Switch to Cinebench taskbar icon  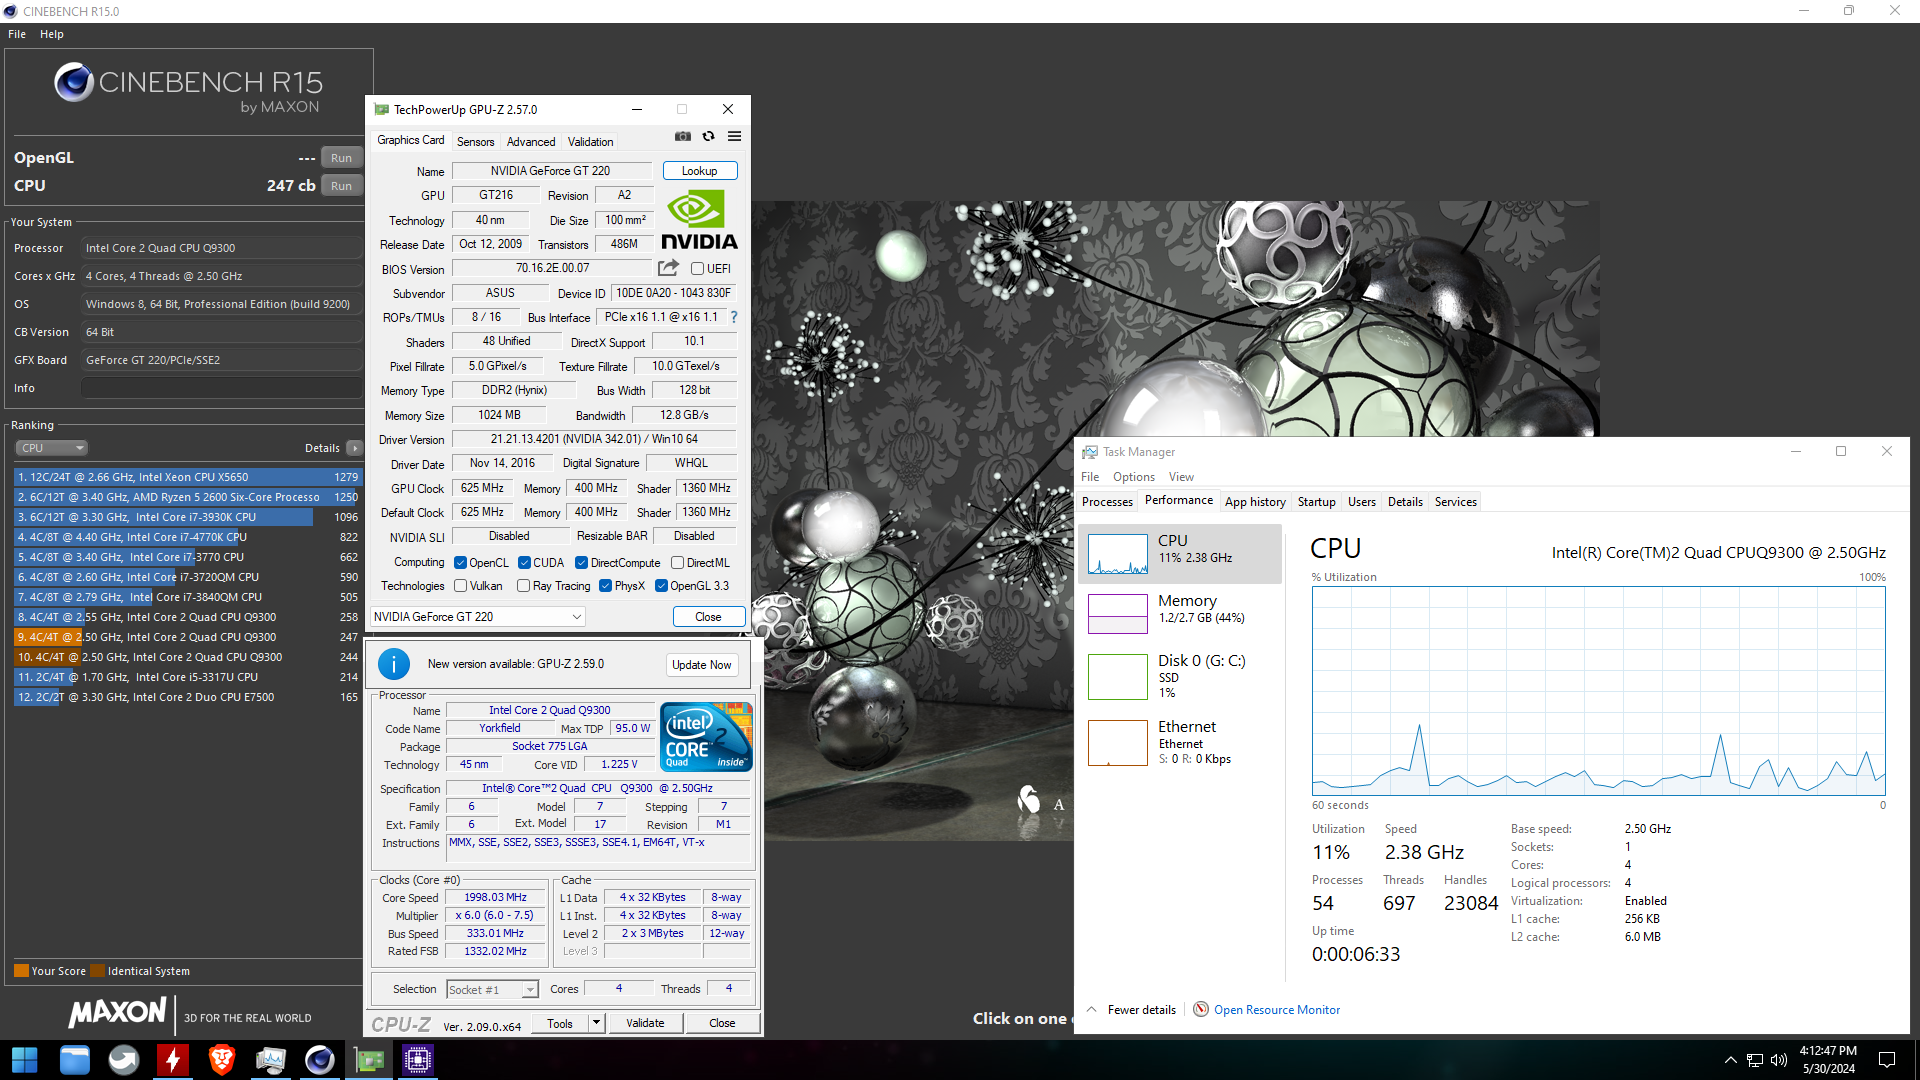320,1060
